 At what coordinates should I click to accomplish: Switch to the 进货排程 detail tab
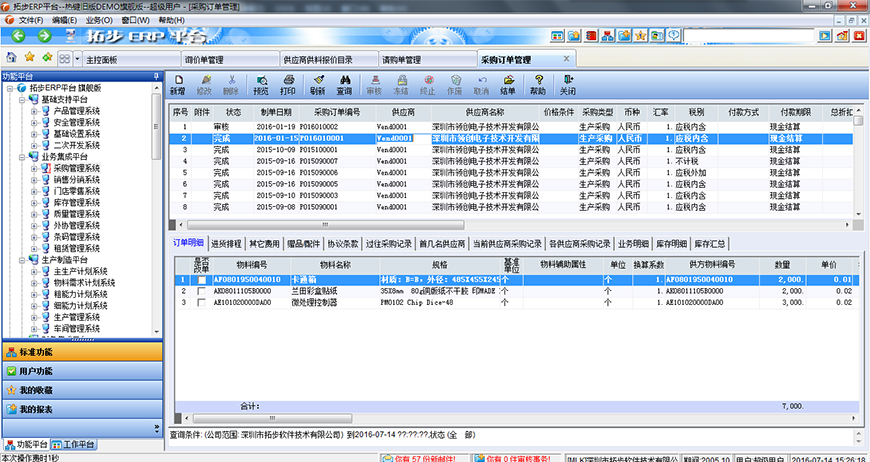pyautogui.click(x=226, y=243)
